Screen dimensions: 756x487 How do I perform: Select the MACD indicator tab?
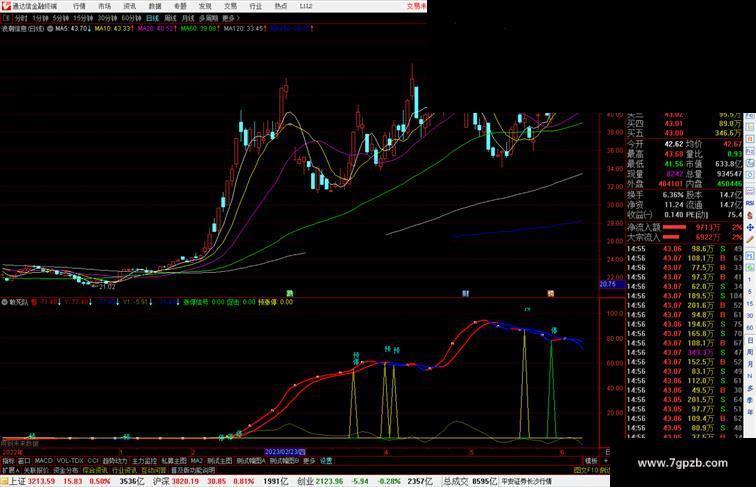43,461
